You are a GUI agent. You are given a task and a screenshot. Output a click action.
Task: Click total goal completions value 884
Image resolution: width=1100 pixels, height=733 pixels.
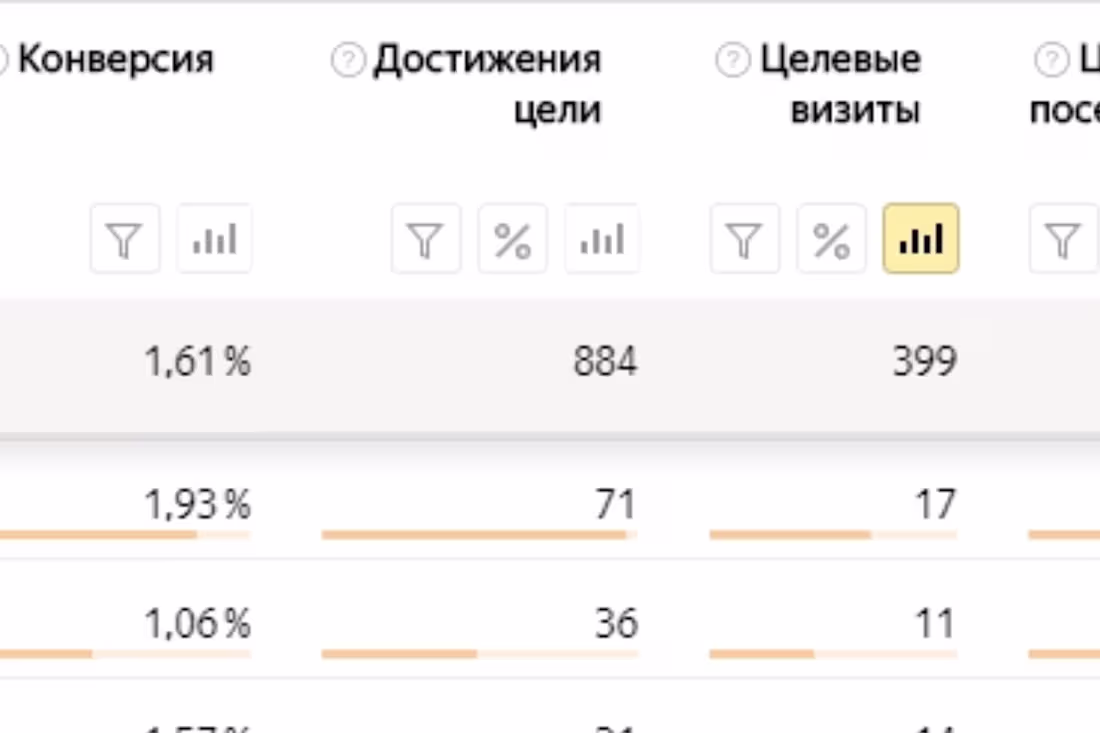tap(605, 361)
